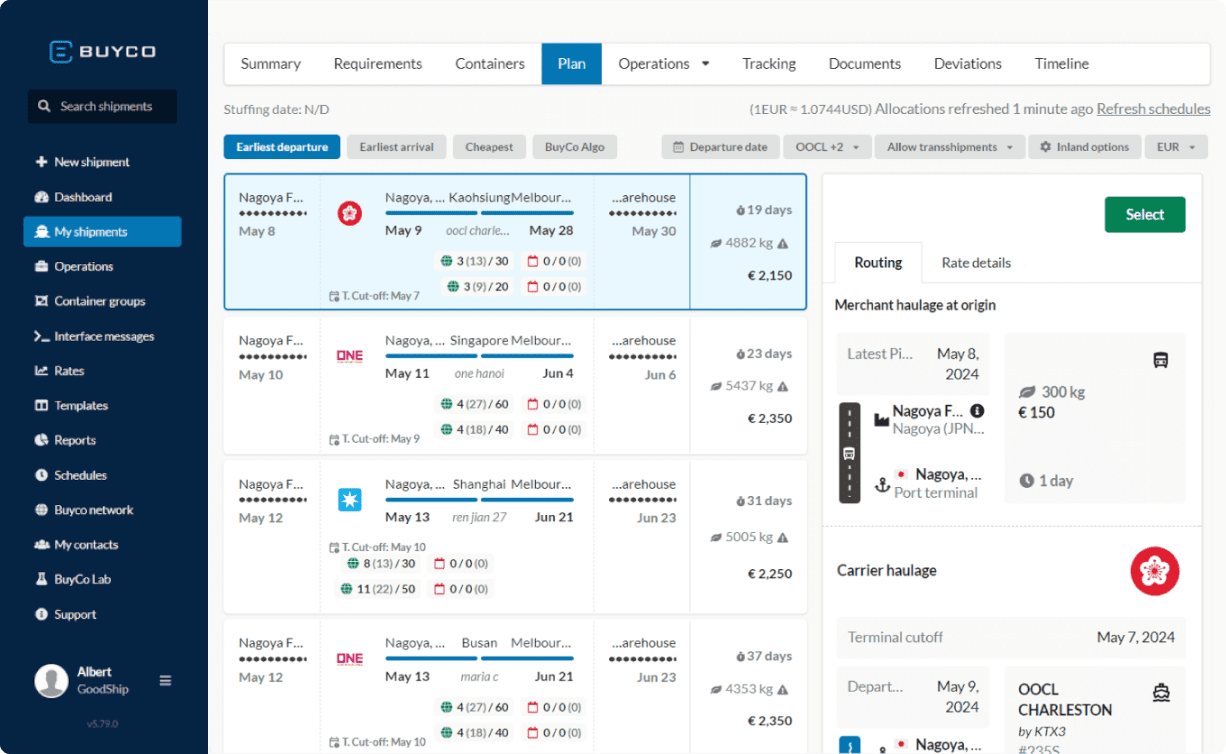Open the Tracking tab

(x=768, y=63)
